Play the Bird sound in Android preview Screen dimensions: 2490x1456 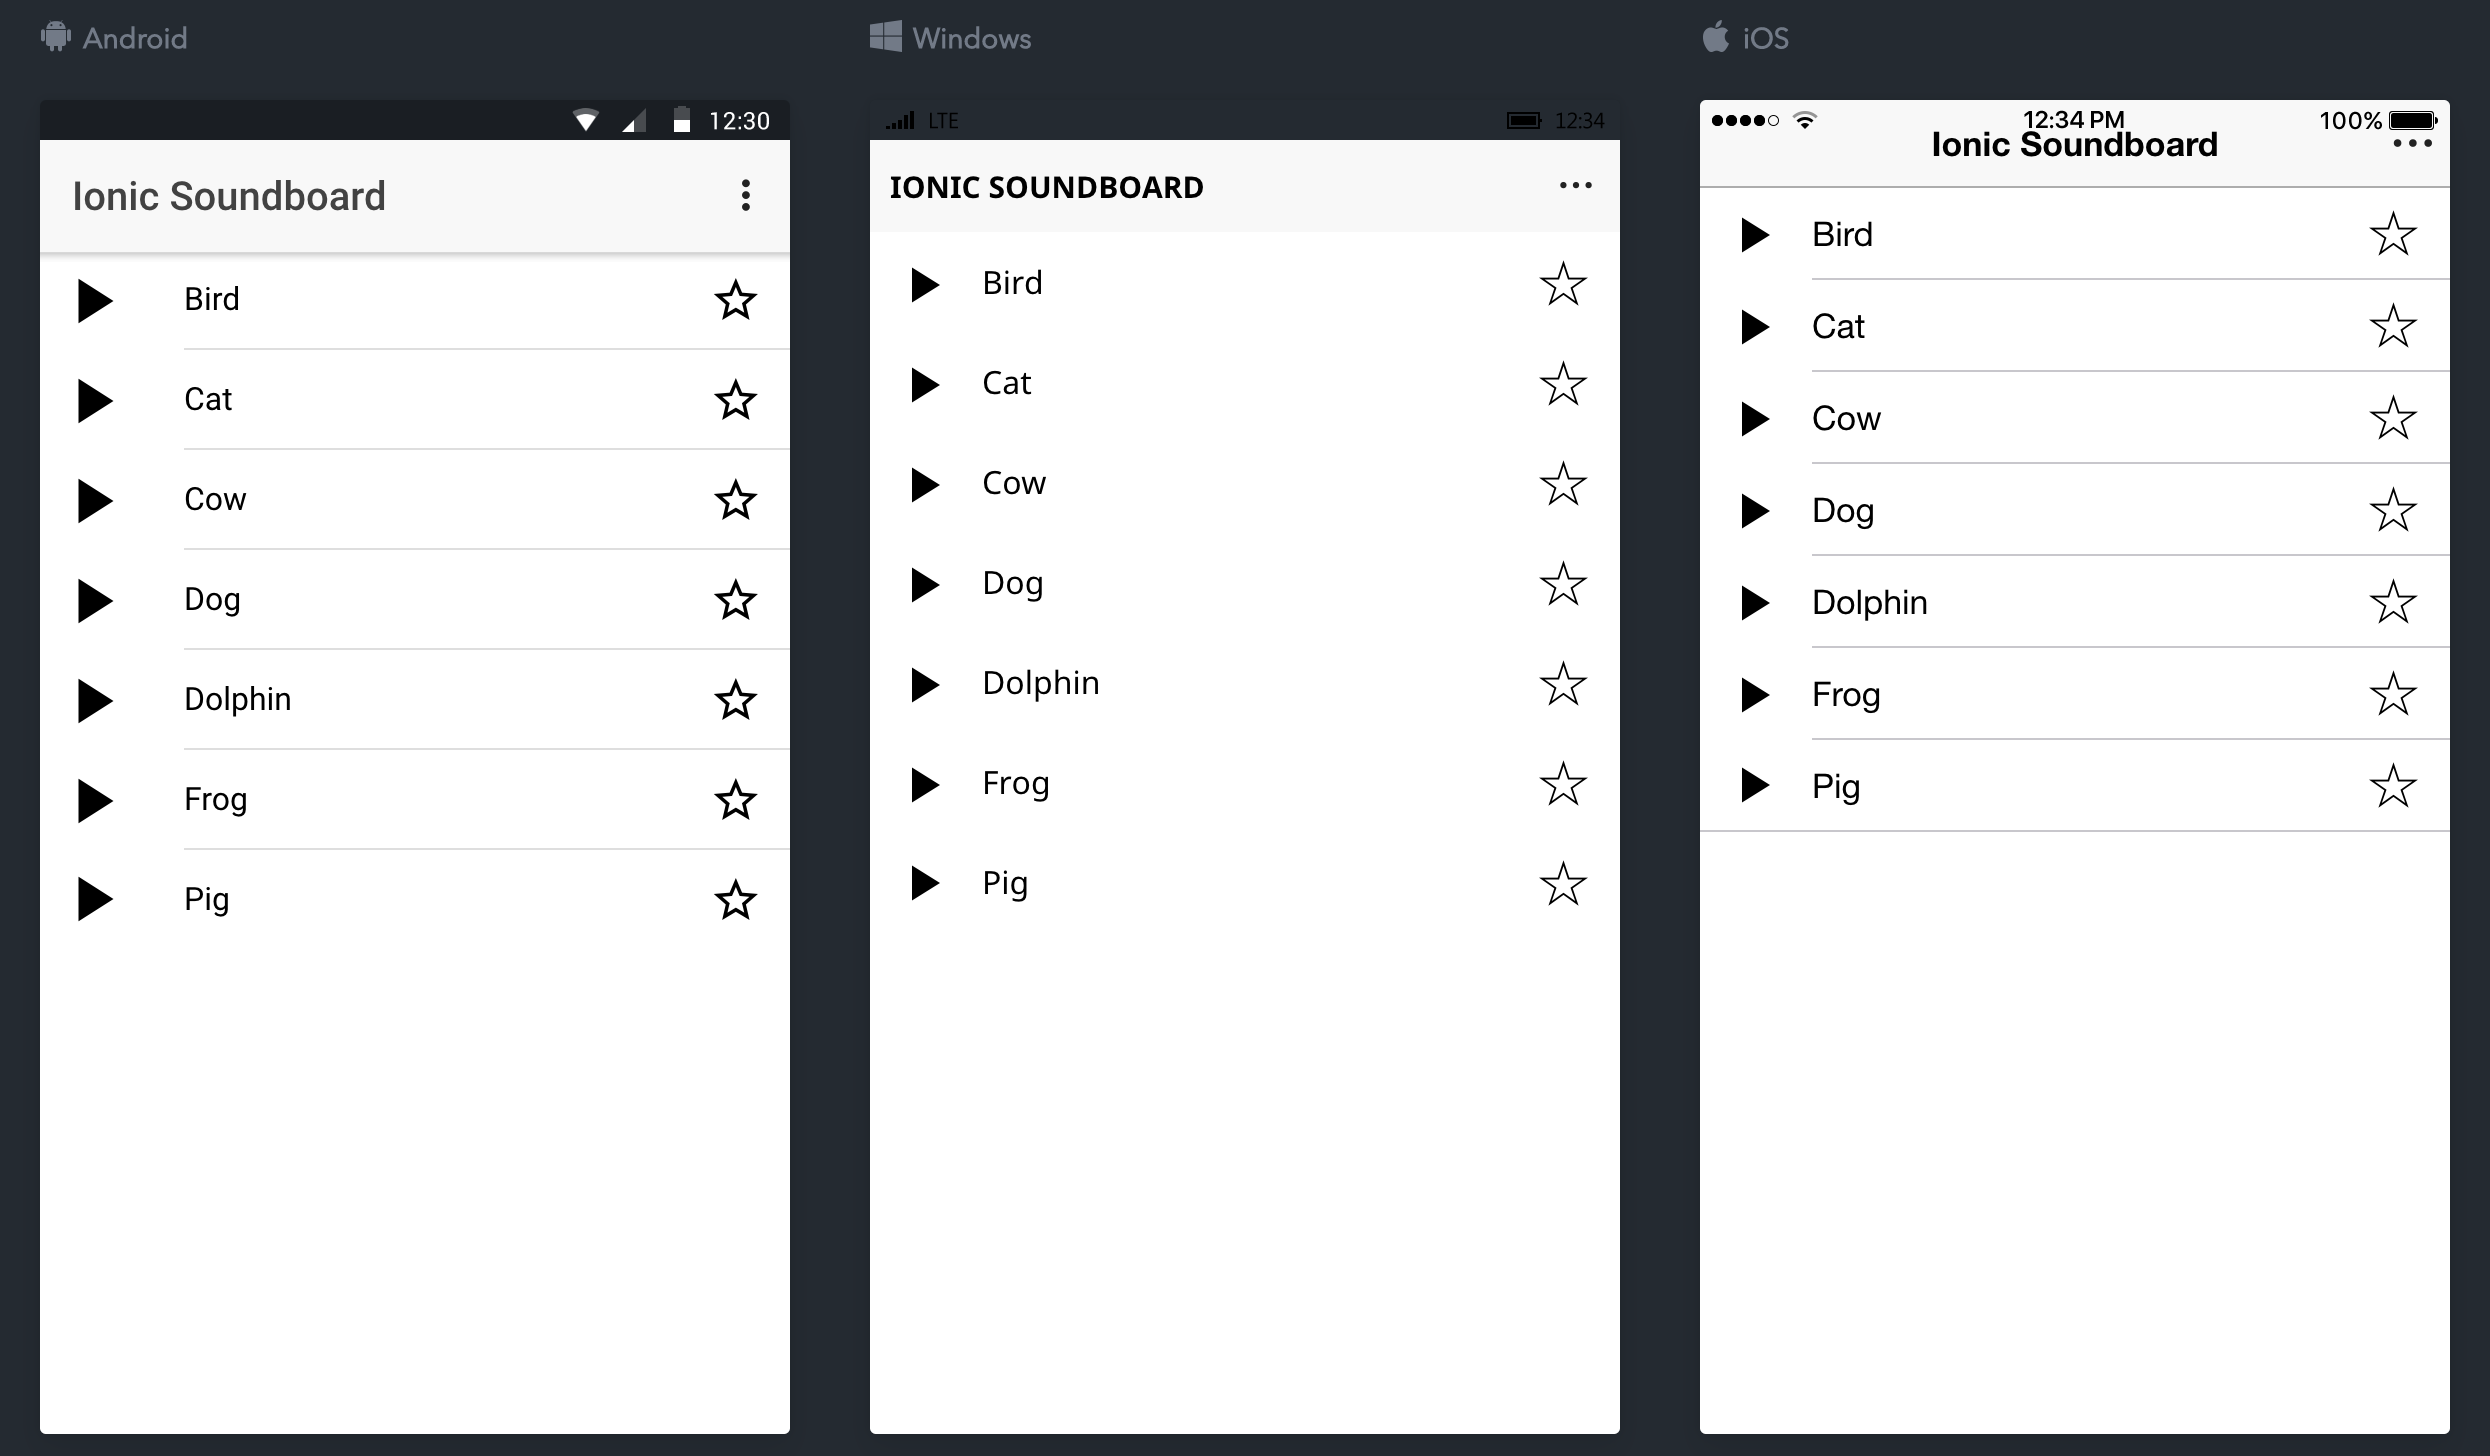click(x=95, y=300)
